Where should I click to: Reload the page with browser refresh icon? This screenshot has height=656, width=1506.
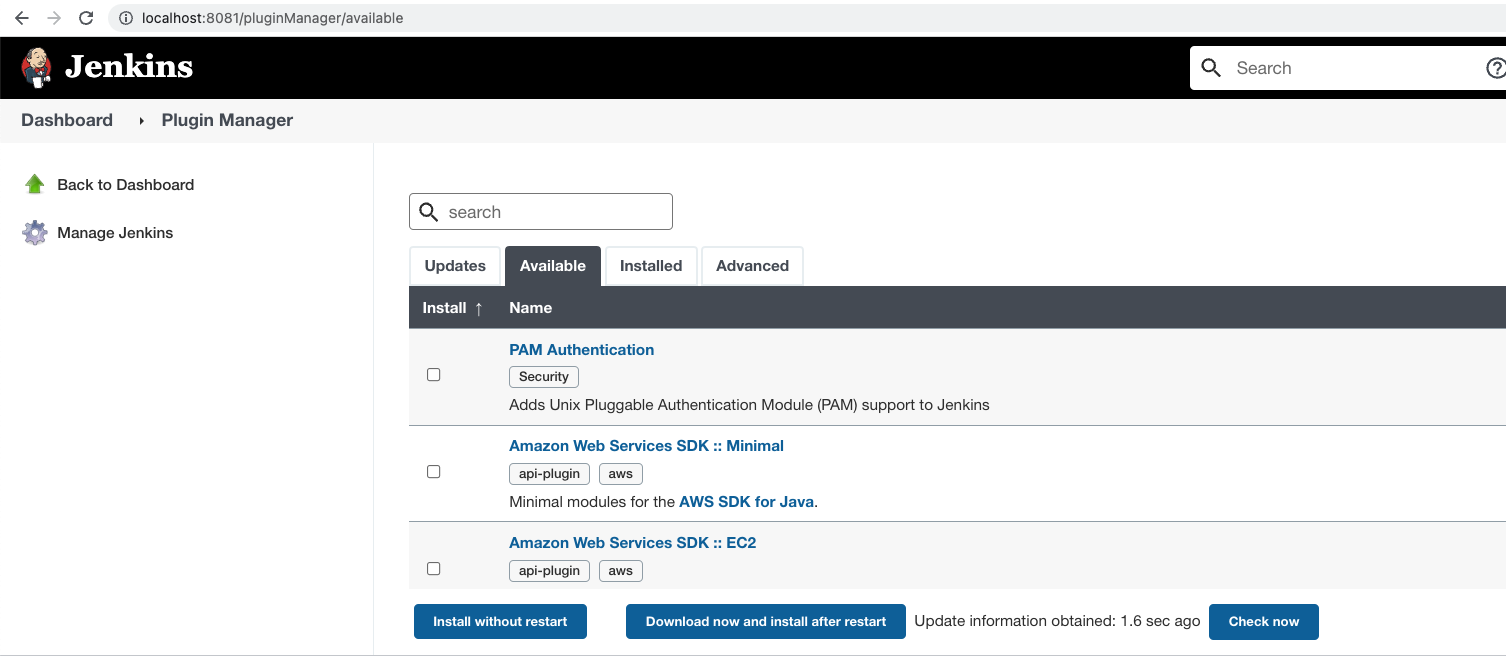tap(86, 18)
